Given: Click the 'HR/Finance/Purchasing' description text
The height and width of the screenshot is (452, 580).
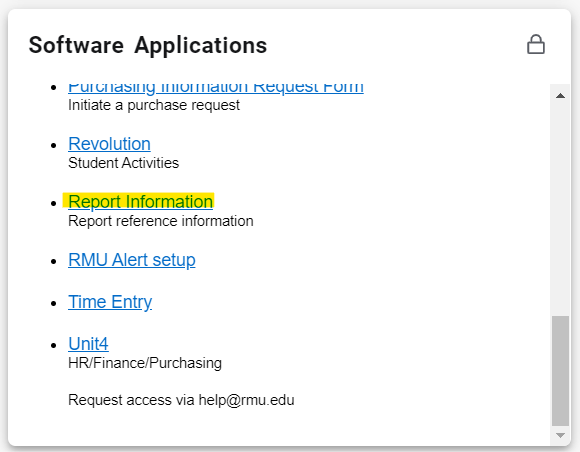Looking at the screenshot, I should click(145, 363).
